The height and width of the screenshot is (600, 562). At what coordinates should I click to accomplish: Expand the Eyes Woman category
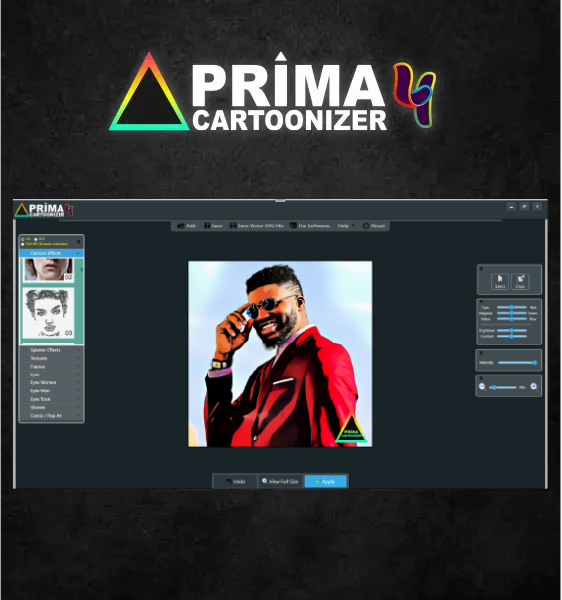52,382
